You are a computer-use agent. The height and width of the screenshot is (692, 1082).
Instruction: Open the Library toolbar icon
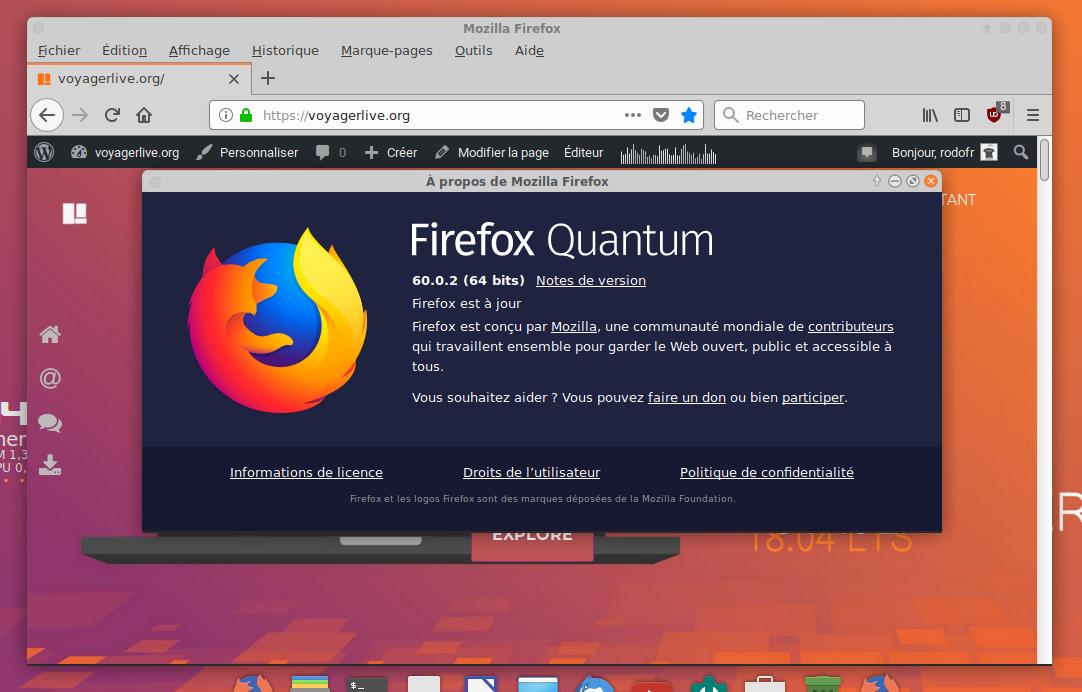(930, 115)
